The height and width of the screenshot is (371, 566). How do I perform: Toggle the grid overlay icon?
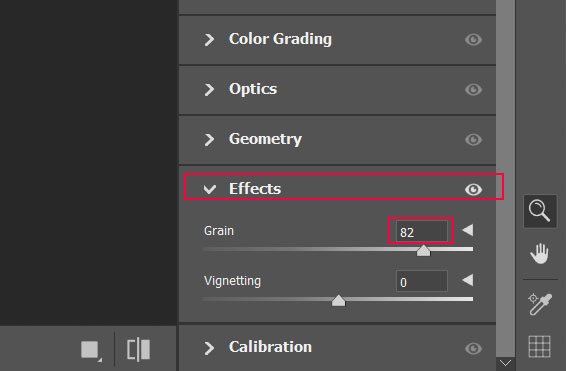pos(540,346)
